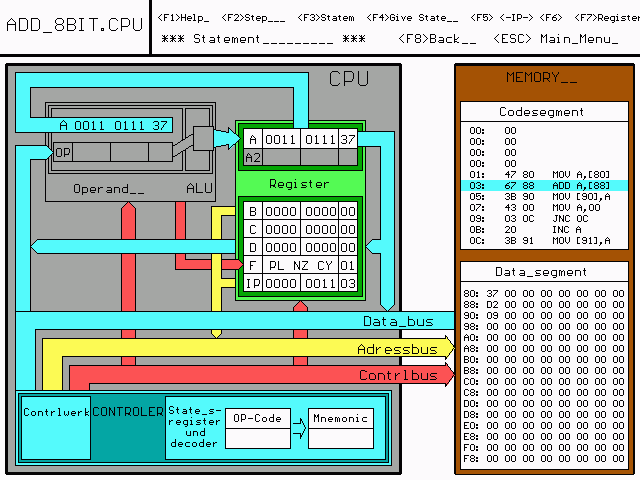Click the ALU output block beside register A
This screenshot has height=480, width=640.
[204, 137]
